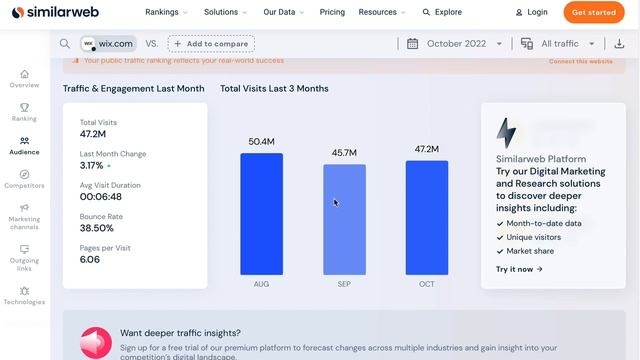Image resolution: width=640 pixels, height=360 pixels.
Task: Click the Explore search magnifier icon
Action: [x=426, y=12]
